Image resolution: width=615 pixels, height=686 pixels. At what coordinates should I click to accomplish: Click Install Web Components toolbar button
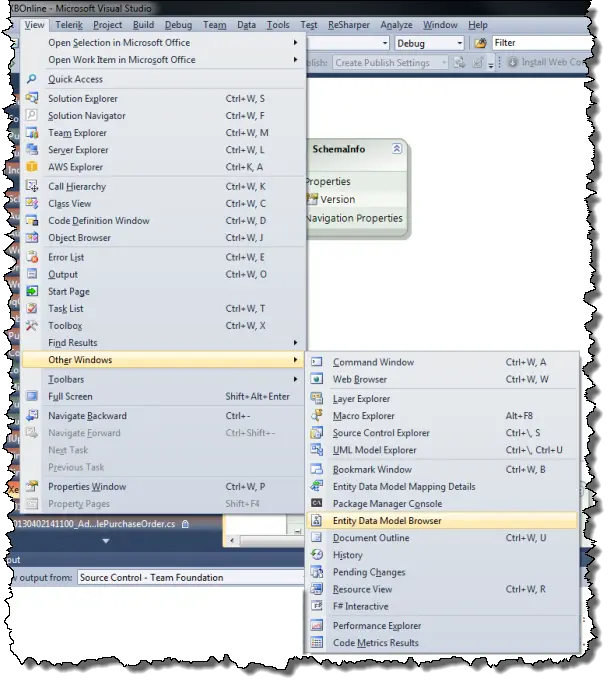[546, 63]
